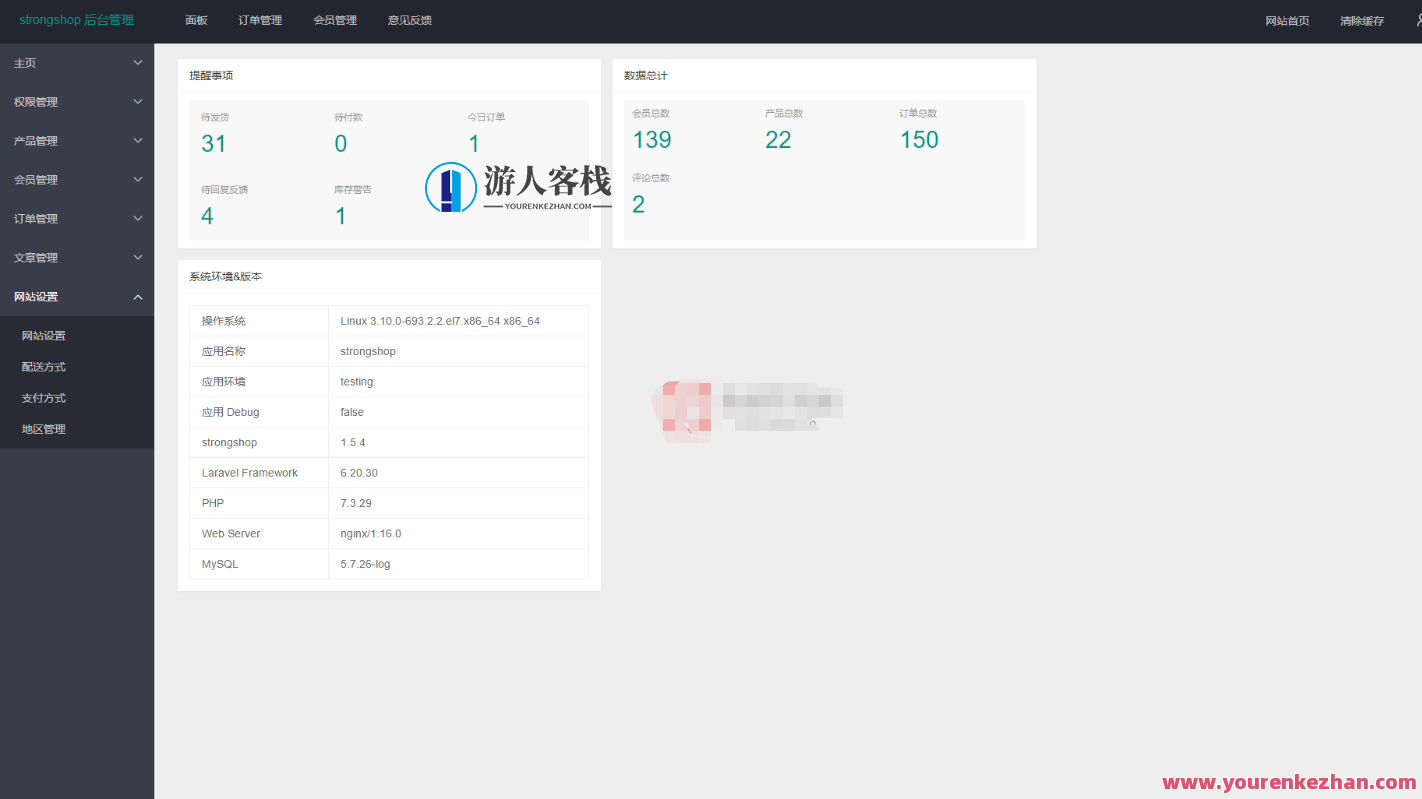Expand 订单管理 in the left sidebar

77,218
